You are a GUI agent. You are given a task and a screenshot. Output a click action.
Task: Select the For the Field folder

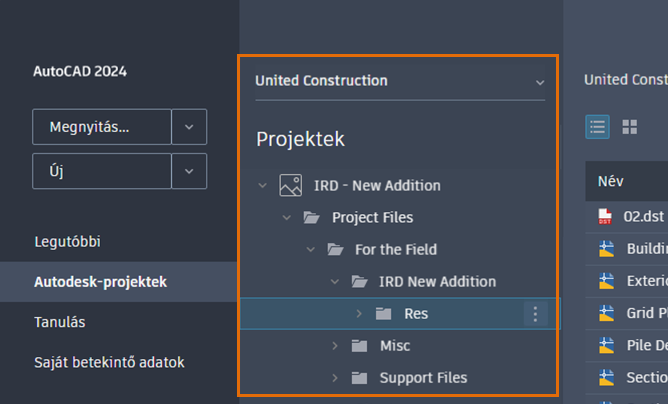[x=395, y=249]
